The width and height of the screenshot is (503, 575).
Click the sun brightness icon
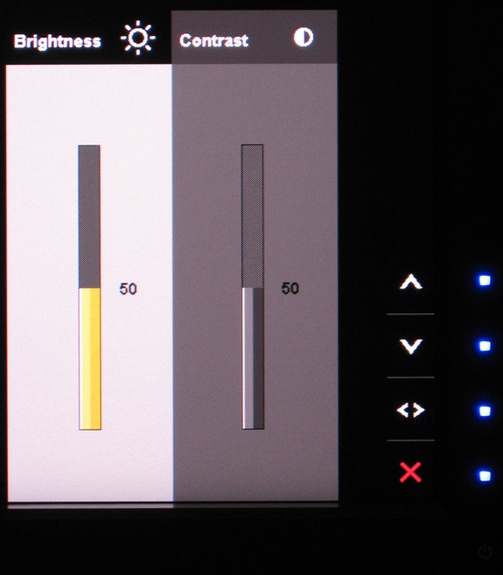point(138,38)
